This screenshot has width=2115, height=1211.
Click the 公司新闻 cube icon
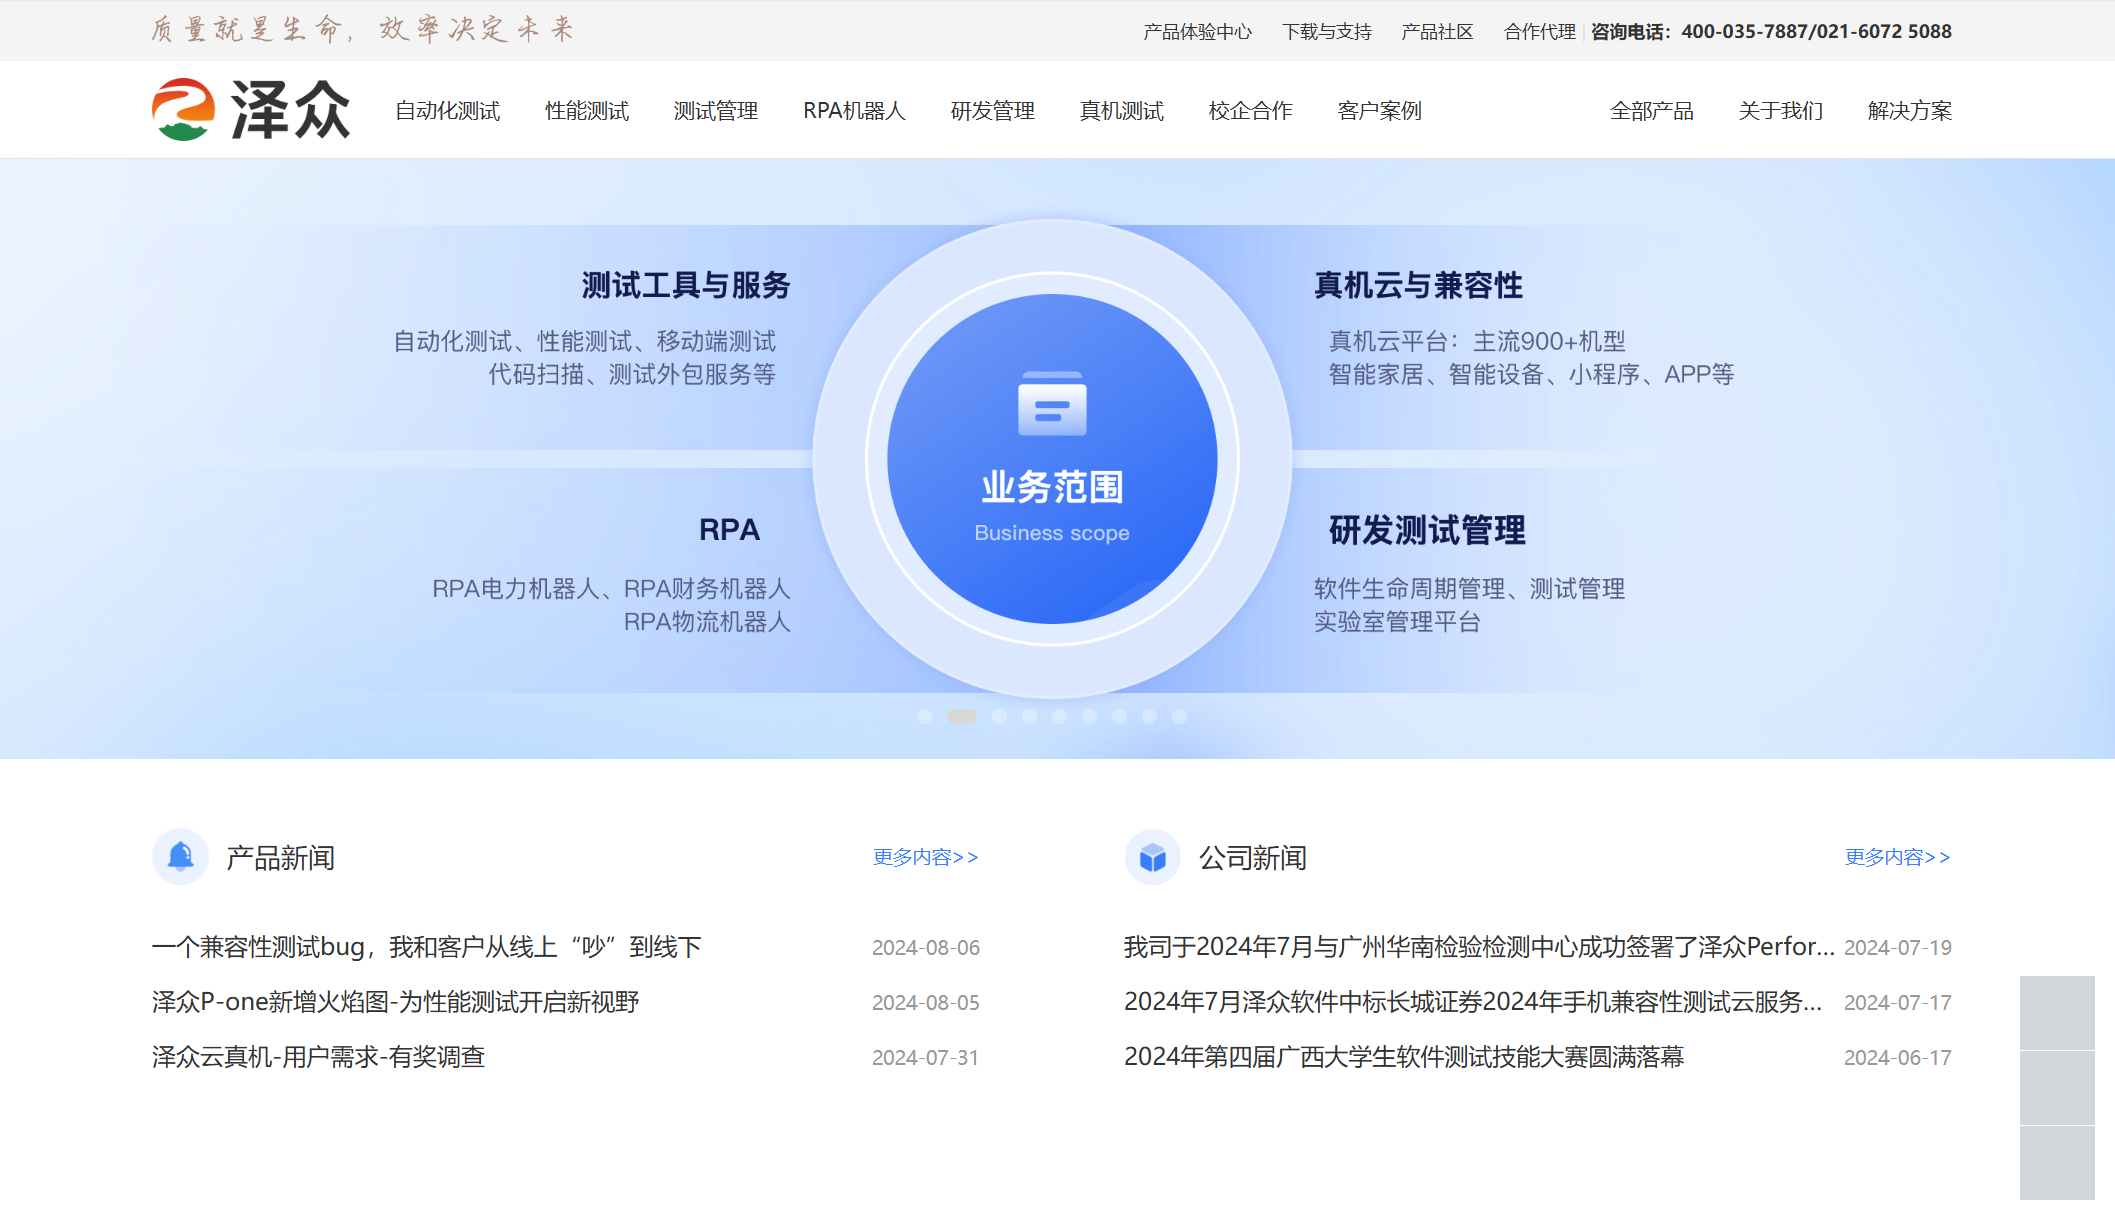(x=1152, y=857)
